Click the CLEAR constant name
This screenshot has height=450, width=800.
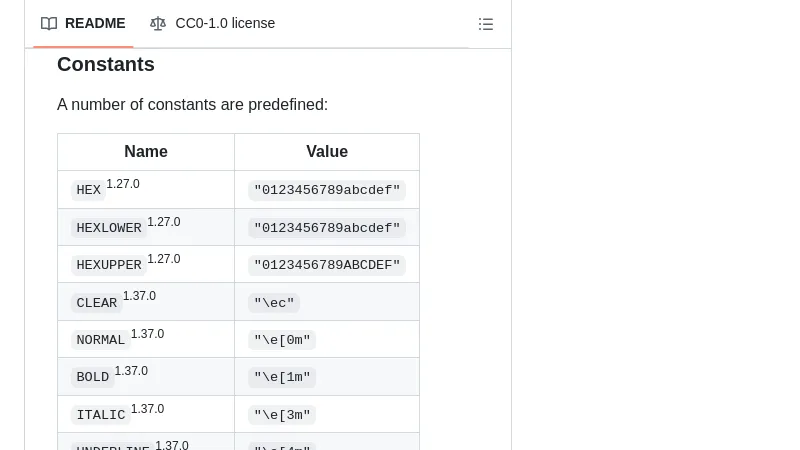point(97,303)
